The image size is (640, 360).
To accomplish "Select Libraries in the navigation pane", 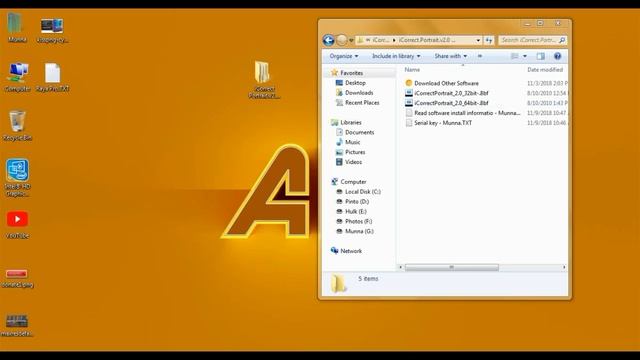I will click(351, 122).
